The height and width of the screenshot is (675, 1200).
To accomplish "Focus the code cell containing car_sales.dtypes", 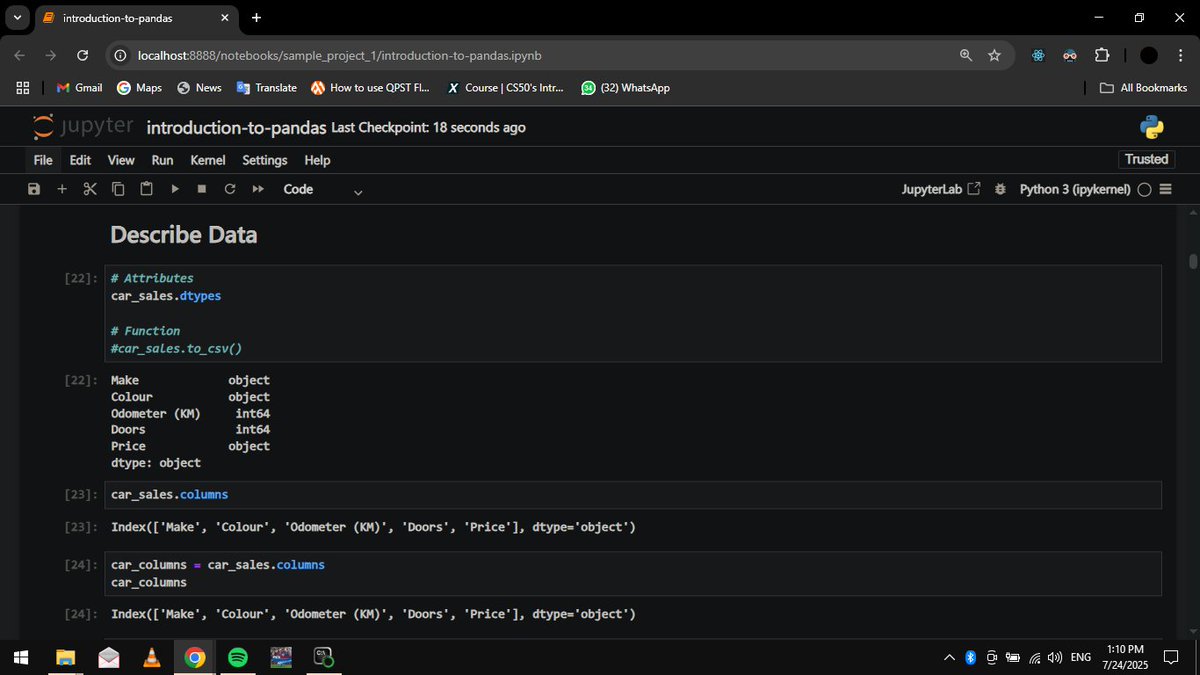I will (635, 314).
